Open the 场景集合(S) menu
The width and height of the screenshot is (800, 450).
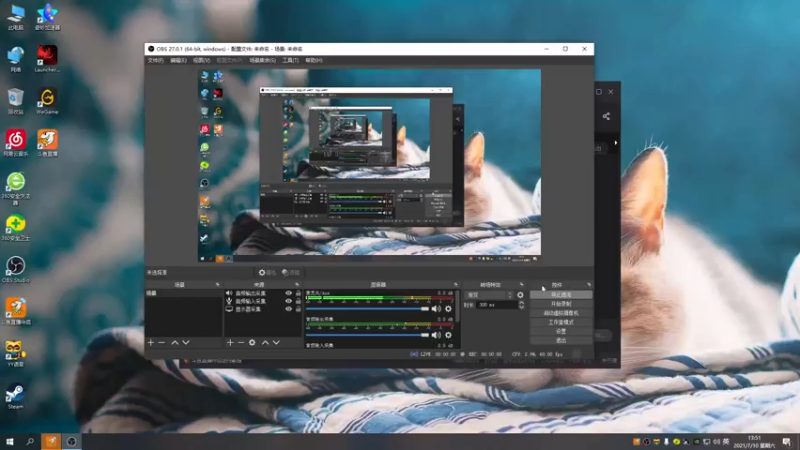262,60
